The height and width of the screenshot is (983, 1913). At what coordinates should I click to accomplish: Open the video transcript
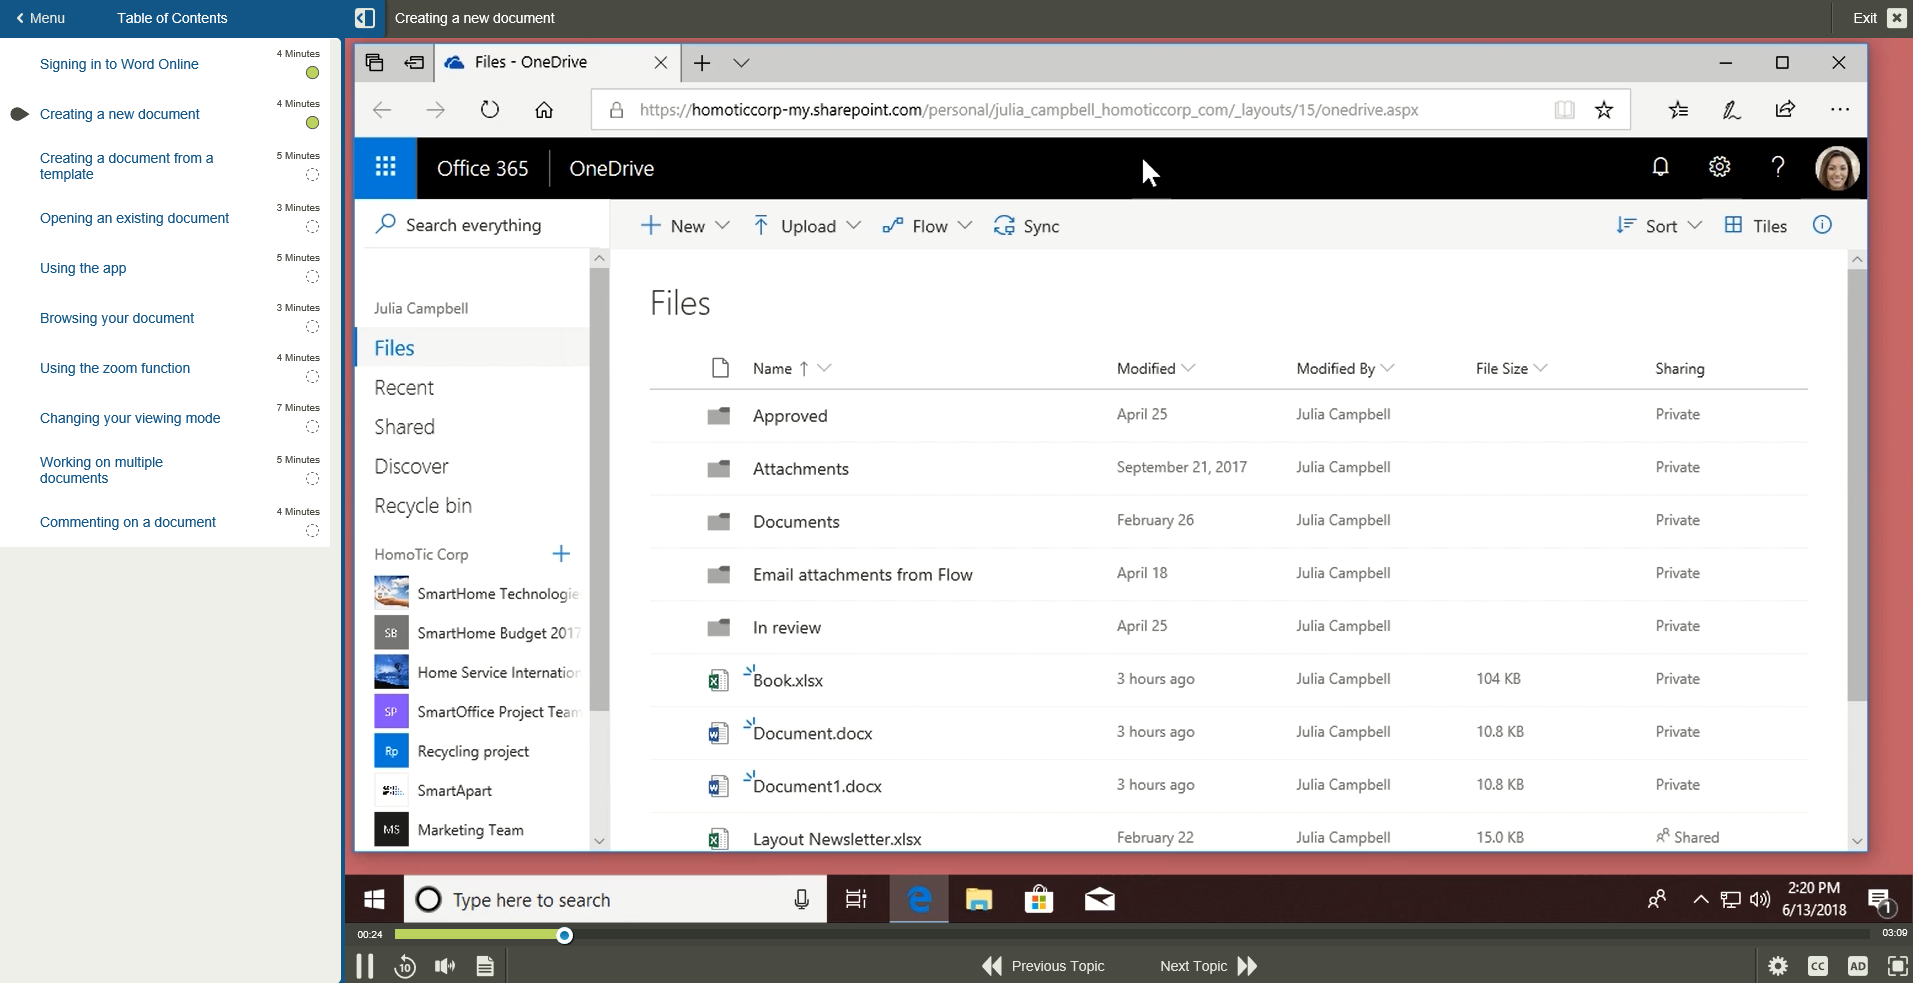pos(485,965)
